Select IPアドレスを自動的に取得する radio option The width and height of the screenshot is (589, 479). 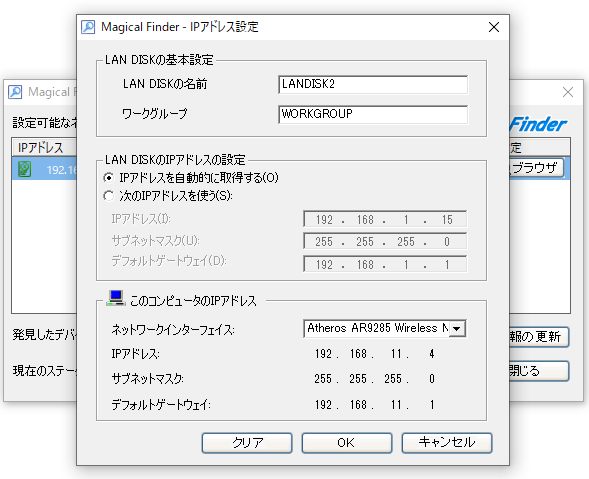pos(109,178)
